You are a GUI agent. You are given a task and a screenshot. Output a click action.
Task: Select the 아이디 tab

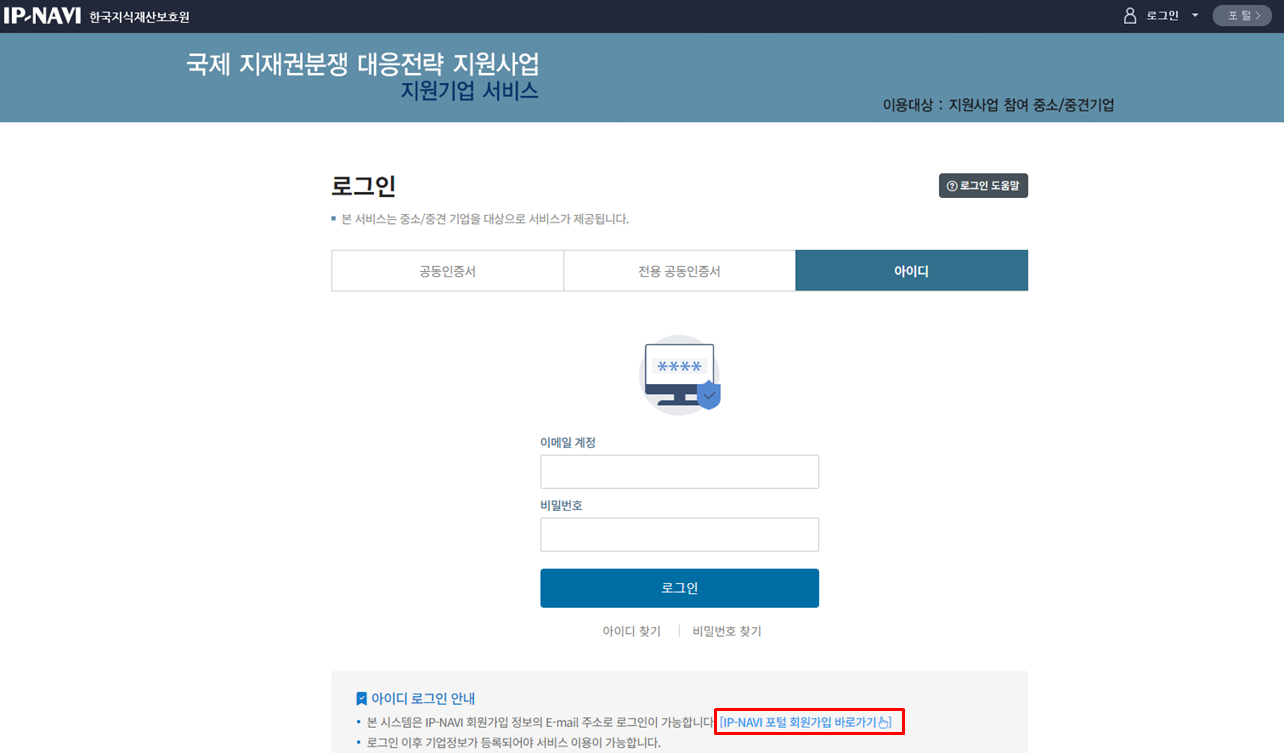[912, 271]
